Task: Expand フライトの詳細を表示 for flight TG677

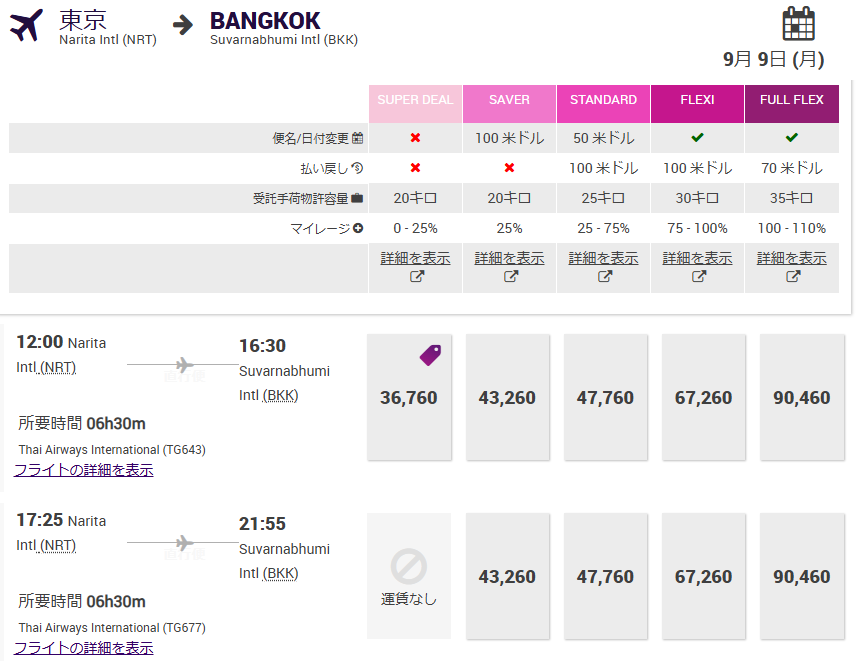Action: [x=84, y=648]
